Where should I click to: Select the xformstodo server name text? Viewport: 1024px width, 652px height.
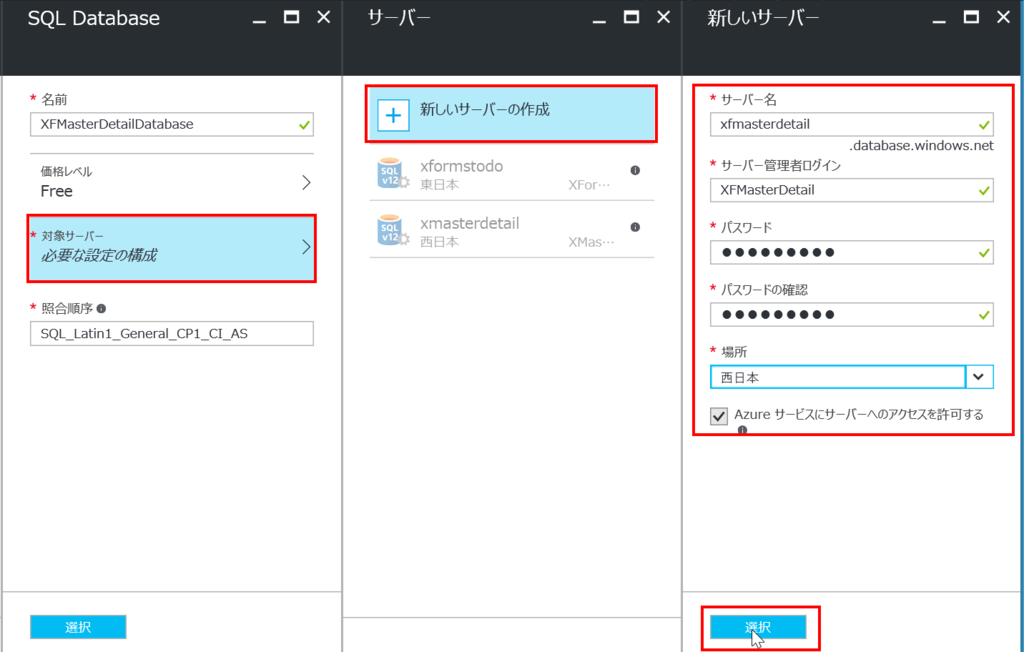tap(462, 166)
